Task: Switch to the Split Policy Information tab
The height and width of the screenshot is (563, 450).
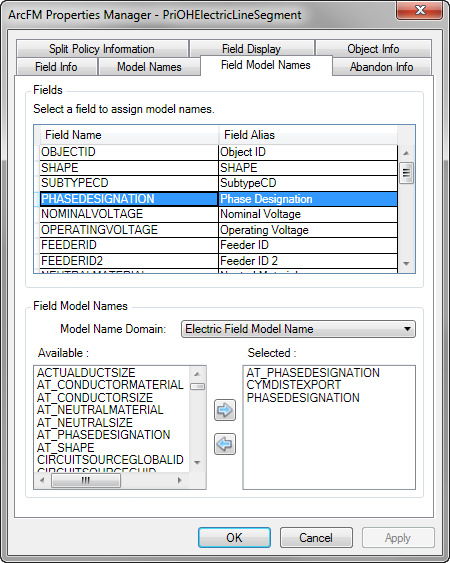Action: click(x=102, y=48)
